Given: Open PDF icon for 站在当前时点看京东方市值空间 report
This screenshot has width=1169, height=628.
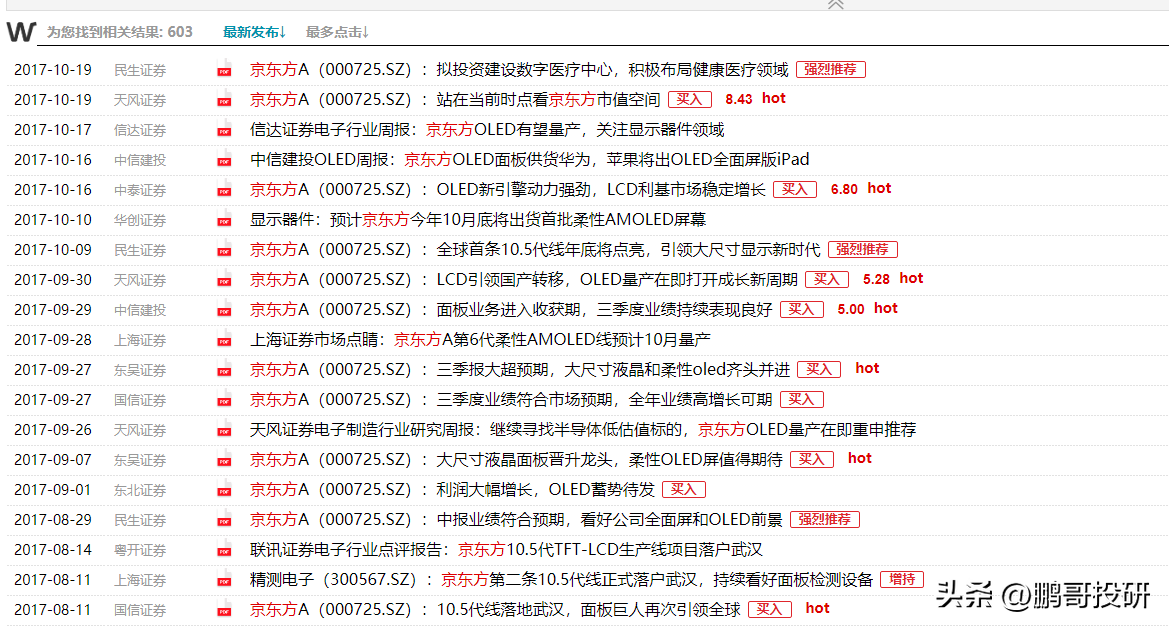Looking at the screenshot, I should [x=224, y=100].
